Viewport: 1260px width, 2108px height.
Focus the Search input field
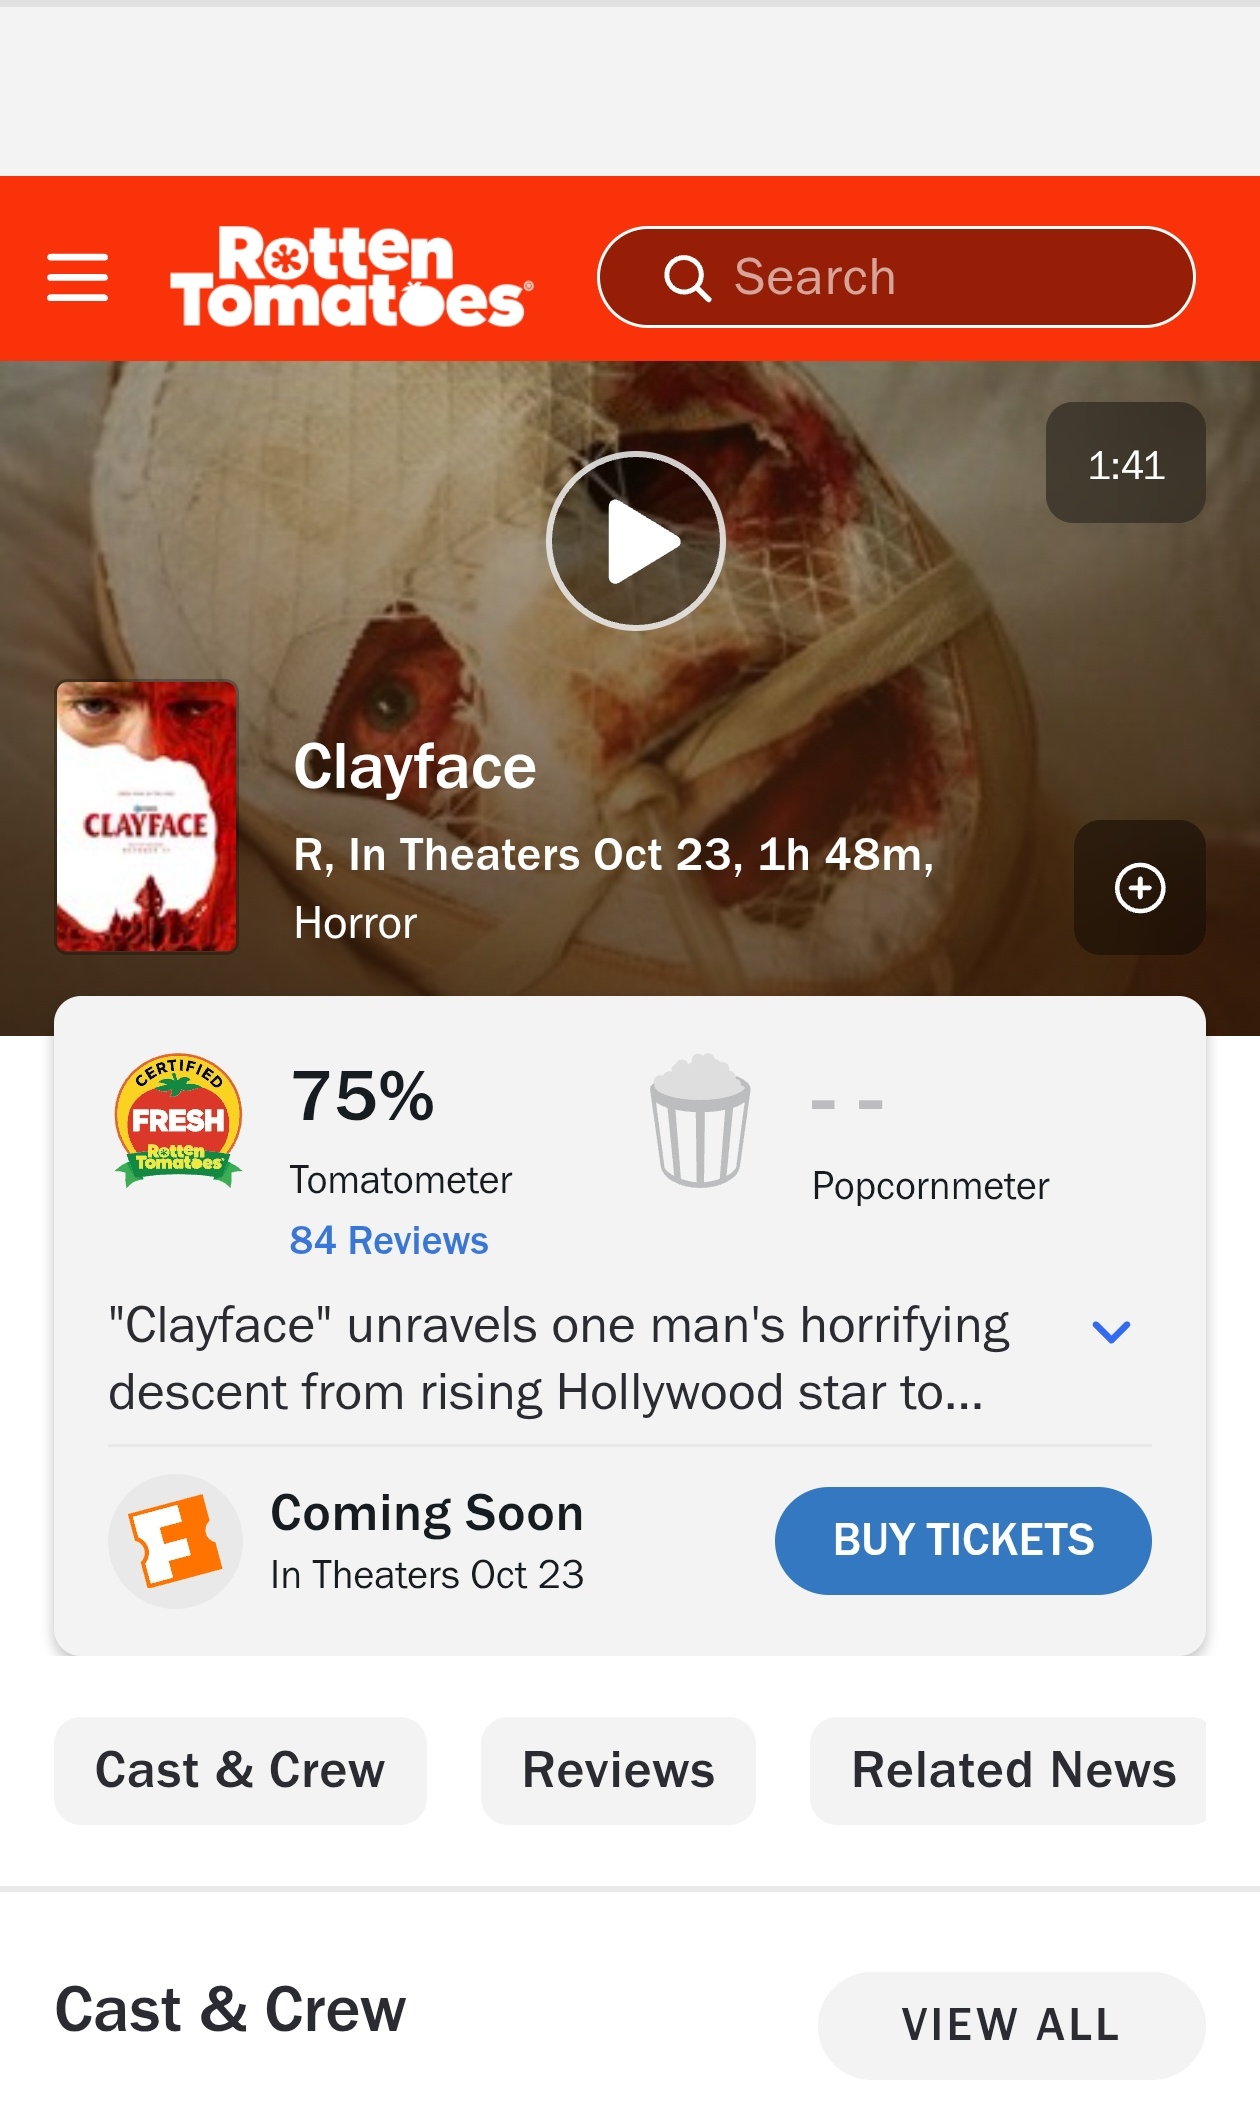[896, 277]
